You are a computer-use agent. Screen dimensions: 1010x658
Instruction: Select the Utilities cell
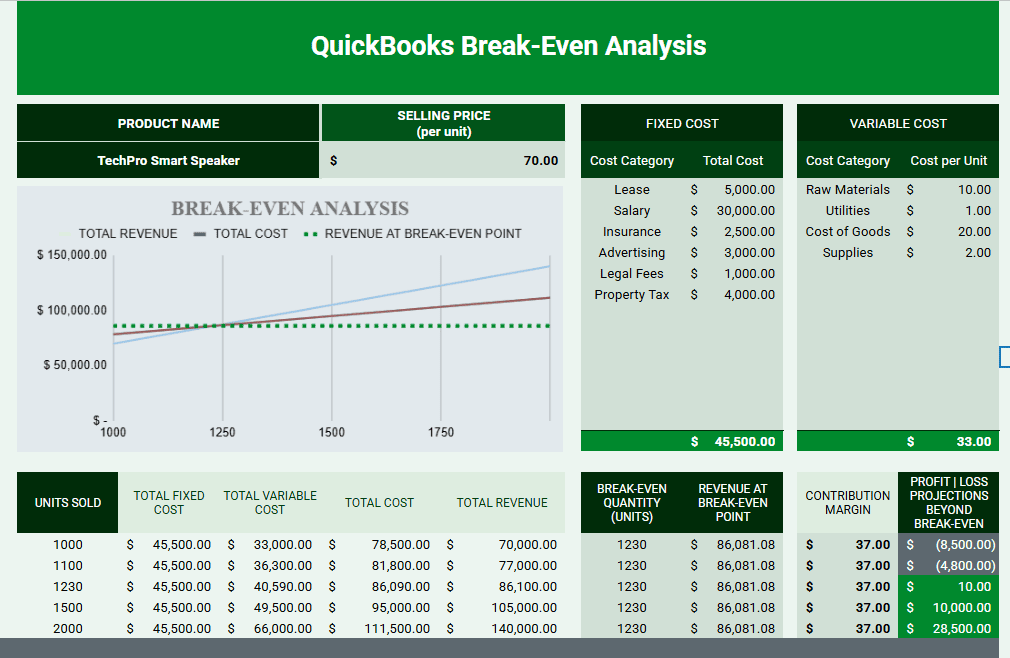pyautogui.click(x=848, y=211)
